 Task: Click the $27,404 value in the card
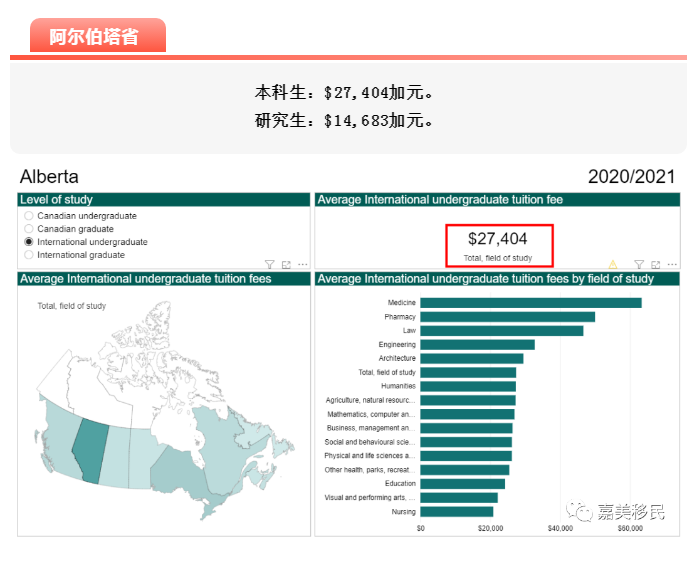pyautogui.click(x=497, y=239)
